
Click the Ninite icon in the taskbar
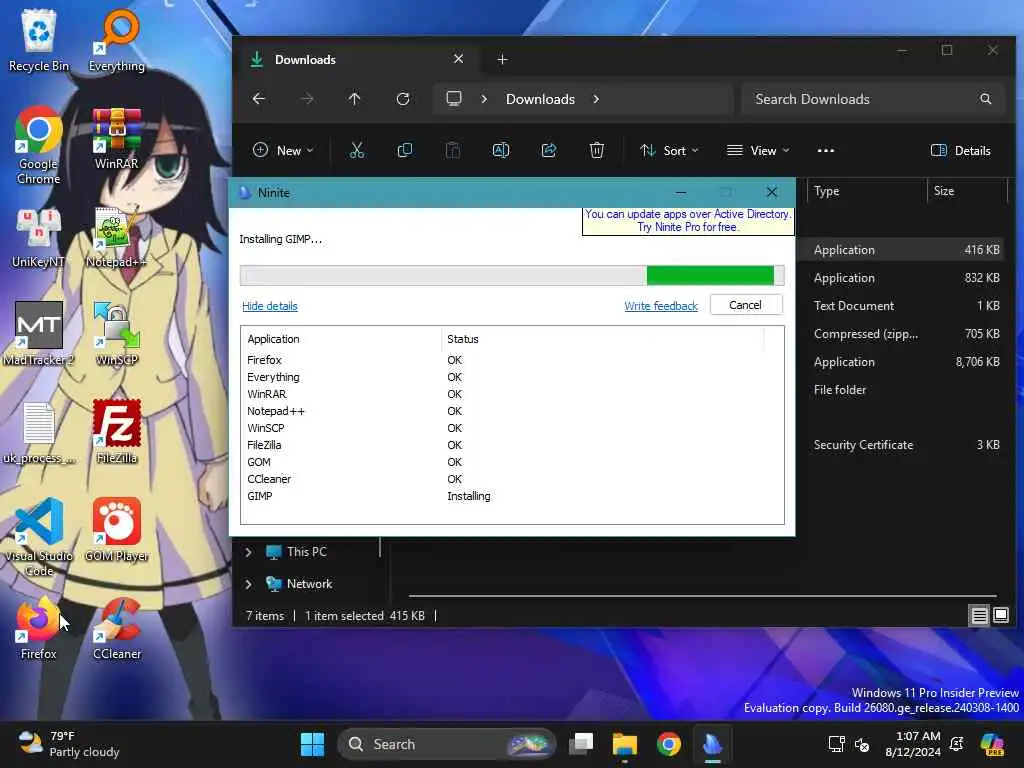(x=712, y=744)
